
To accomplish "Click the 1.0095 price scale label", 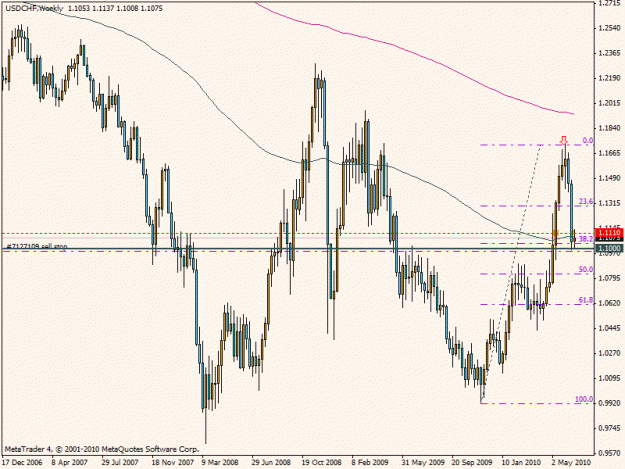I will (610, 378).
